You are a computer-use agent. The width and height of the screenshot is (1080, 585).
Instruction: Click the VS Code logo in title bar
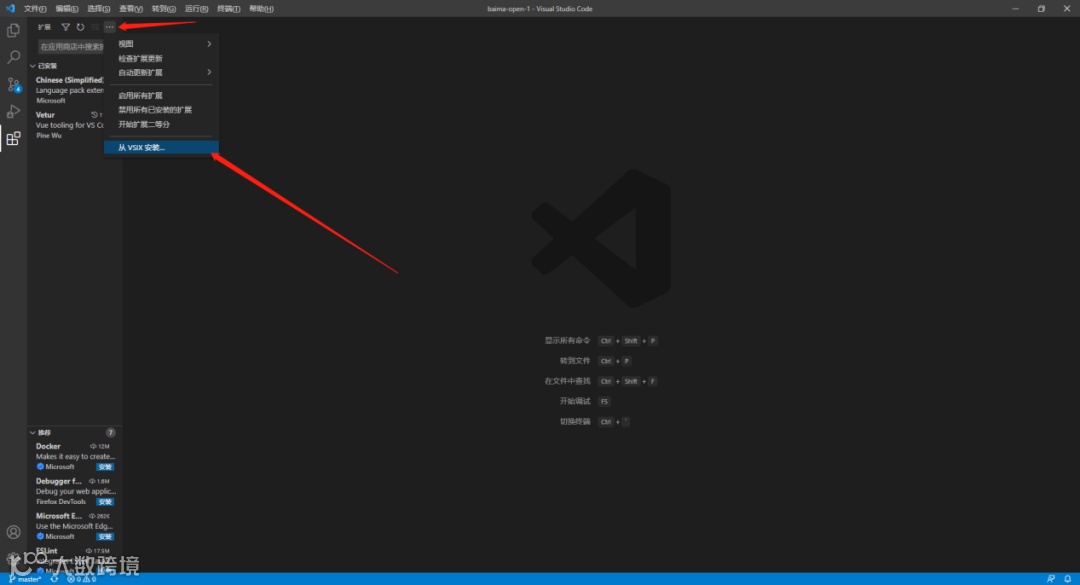(x=10, y=8)
